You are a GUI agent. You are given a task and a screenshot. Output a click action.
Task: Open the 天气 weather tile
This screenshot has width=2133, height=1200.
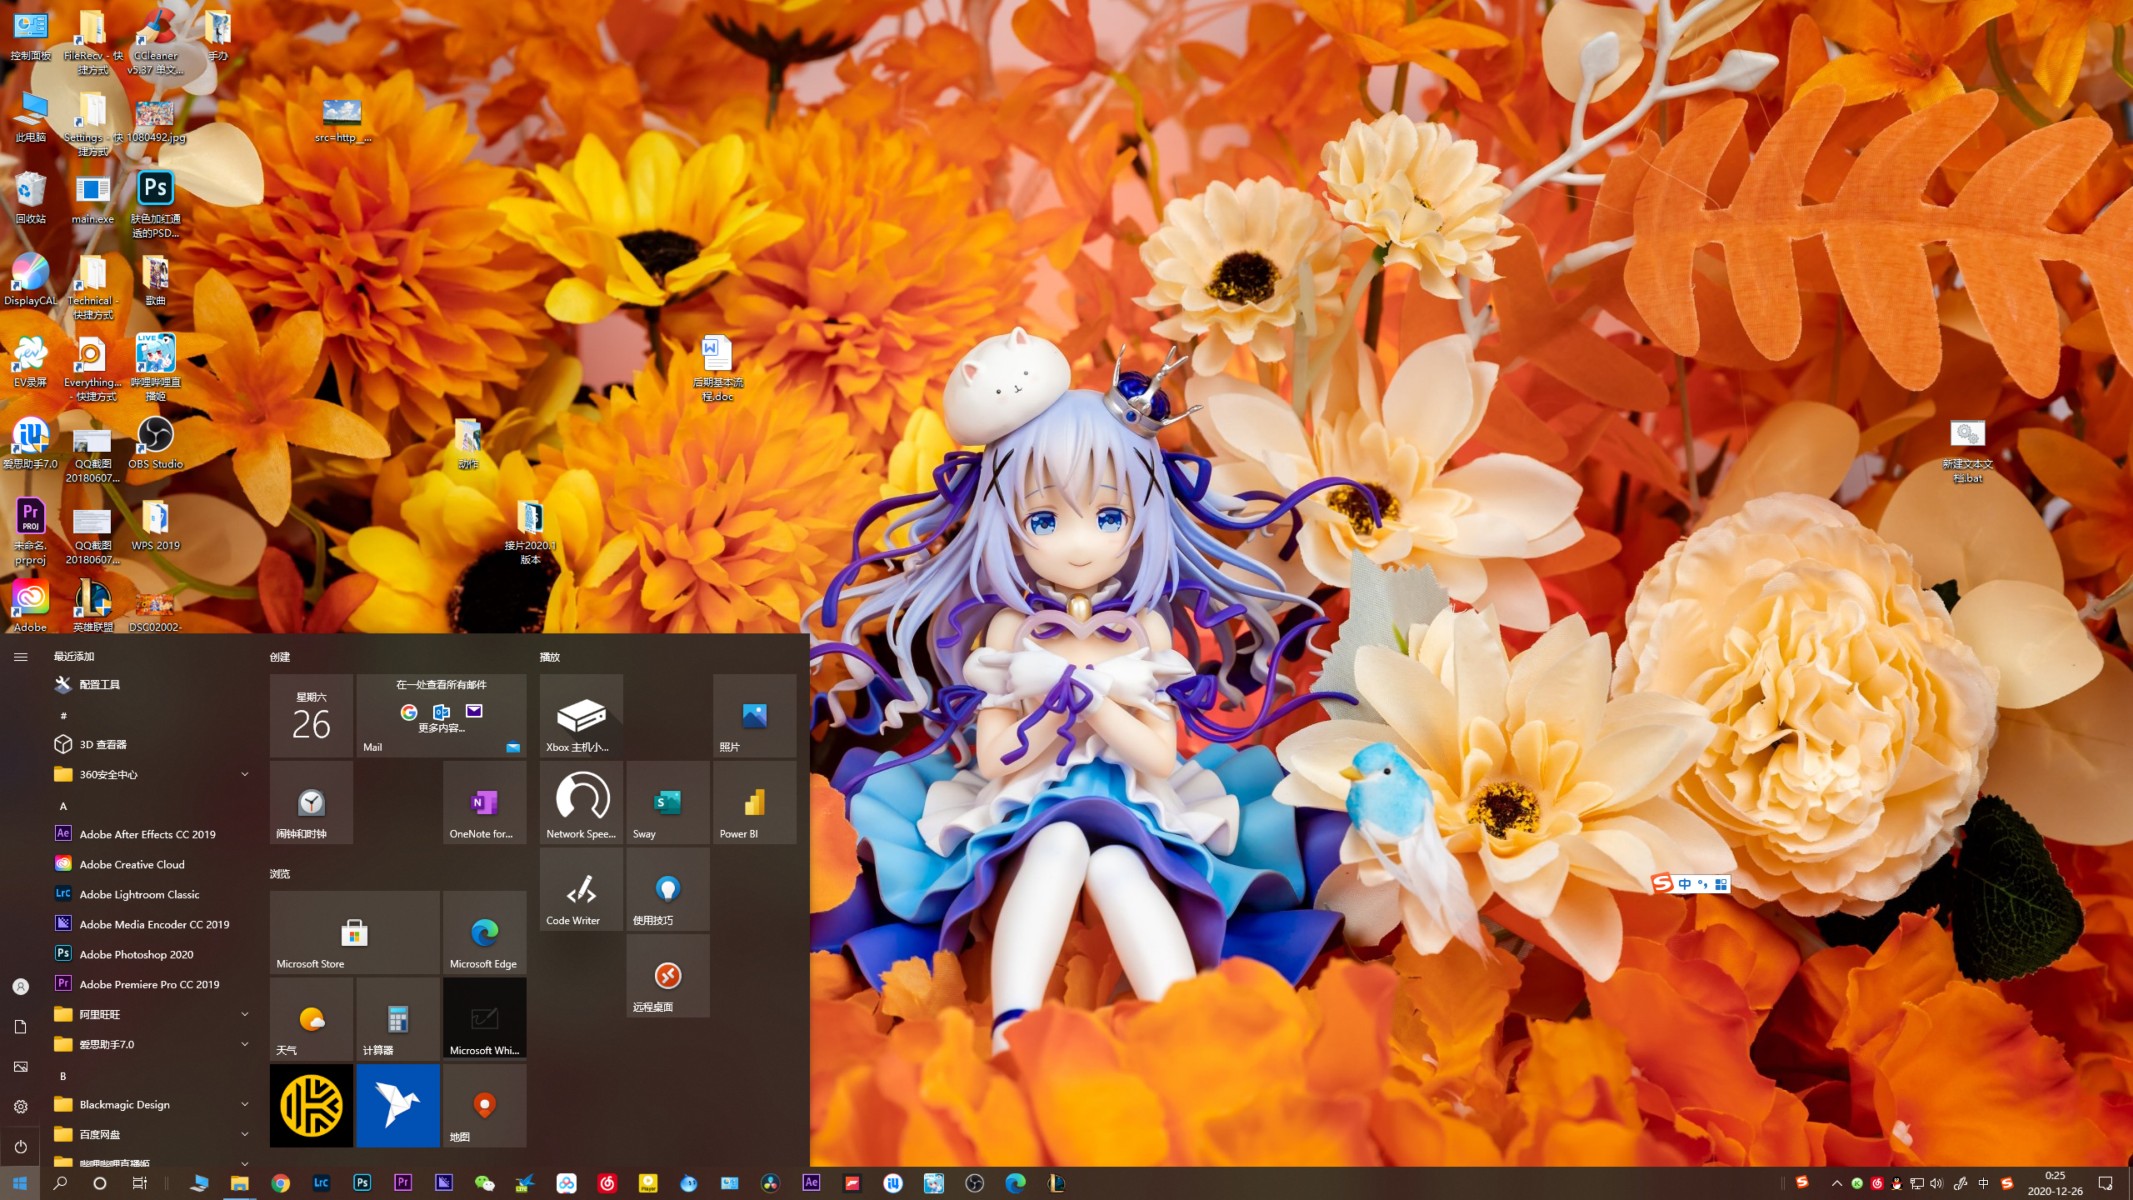311,1019
